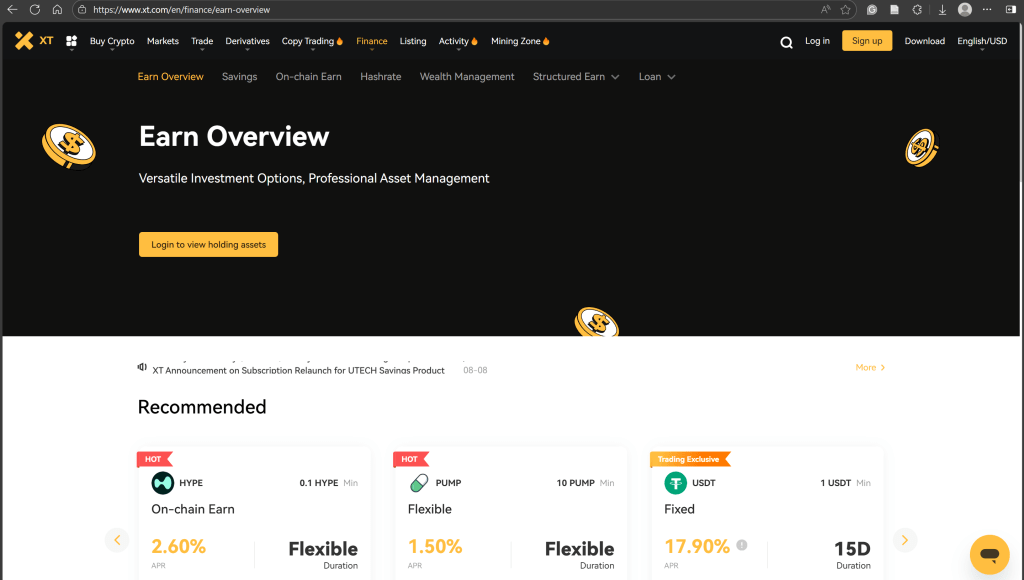Click the XT logo in the header
This screenshot has width=1024, height=580.
click(34, 41)
